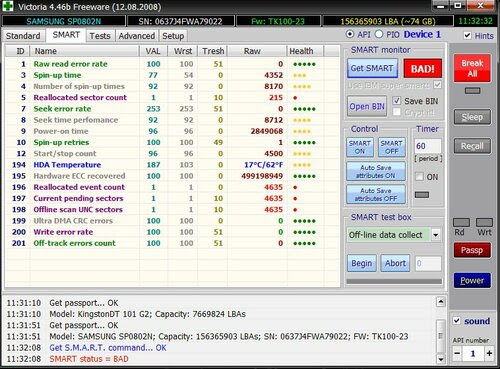Select the API radio button
The width and height of the screenshot is (500, 369).
[x=350, y=34]
